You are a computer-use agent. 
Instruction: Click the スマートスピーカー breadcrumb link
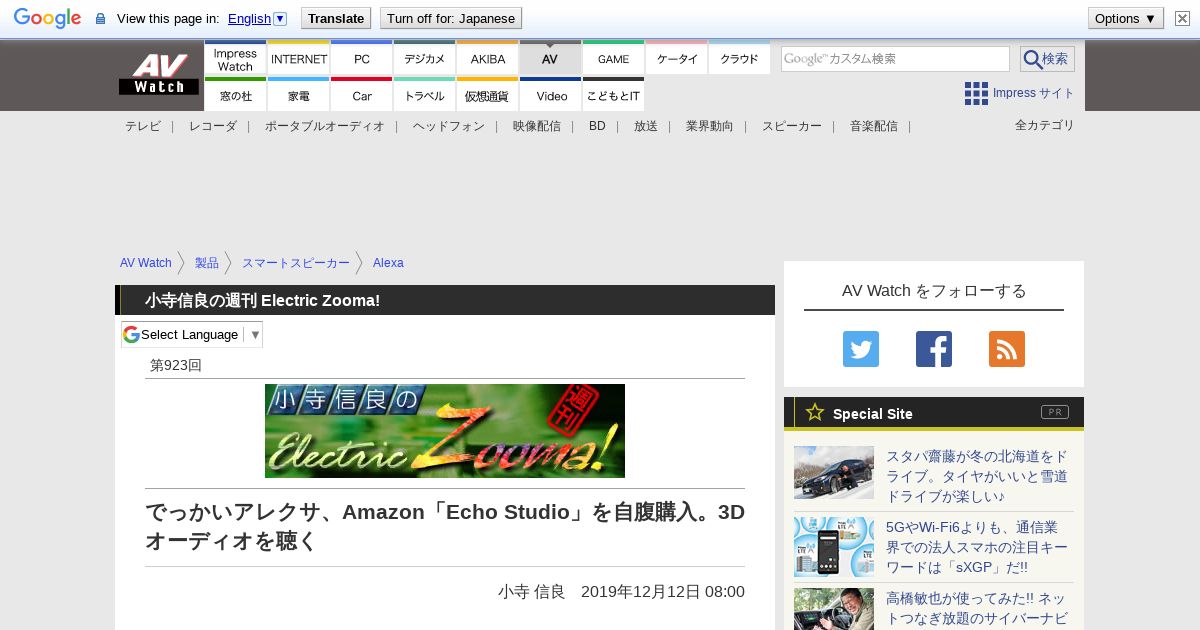296,263
